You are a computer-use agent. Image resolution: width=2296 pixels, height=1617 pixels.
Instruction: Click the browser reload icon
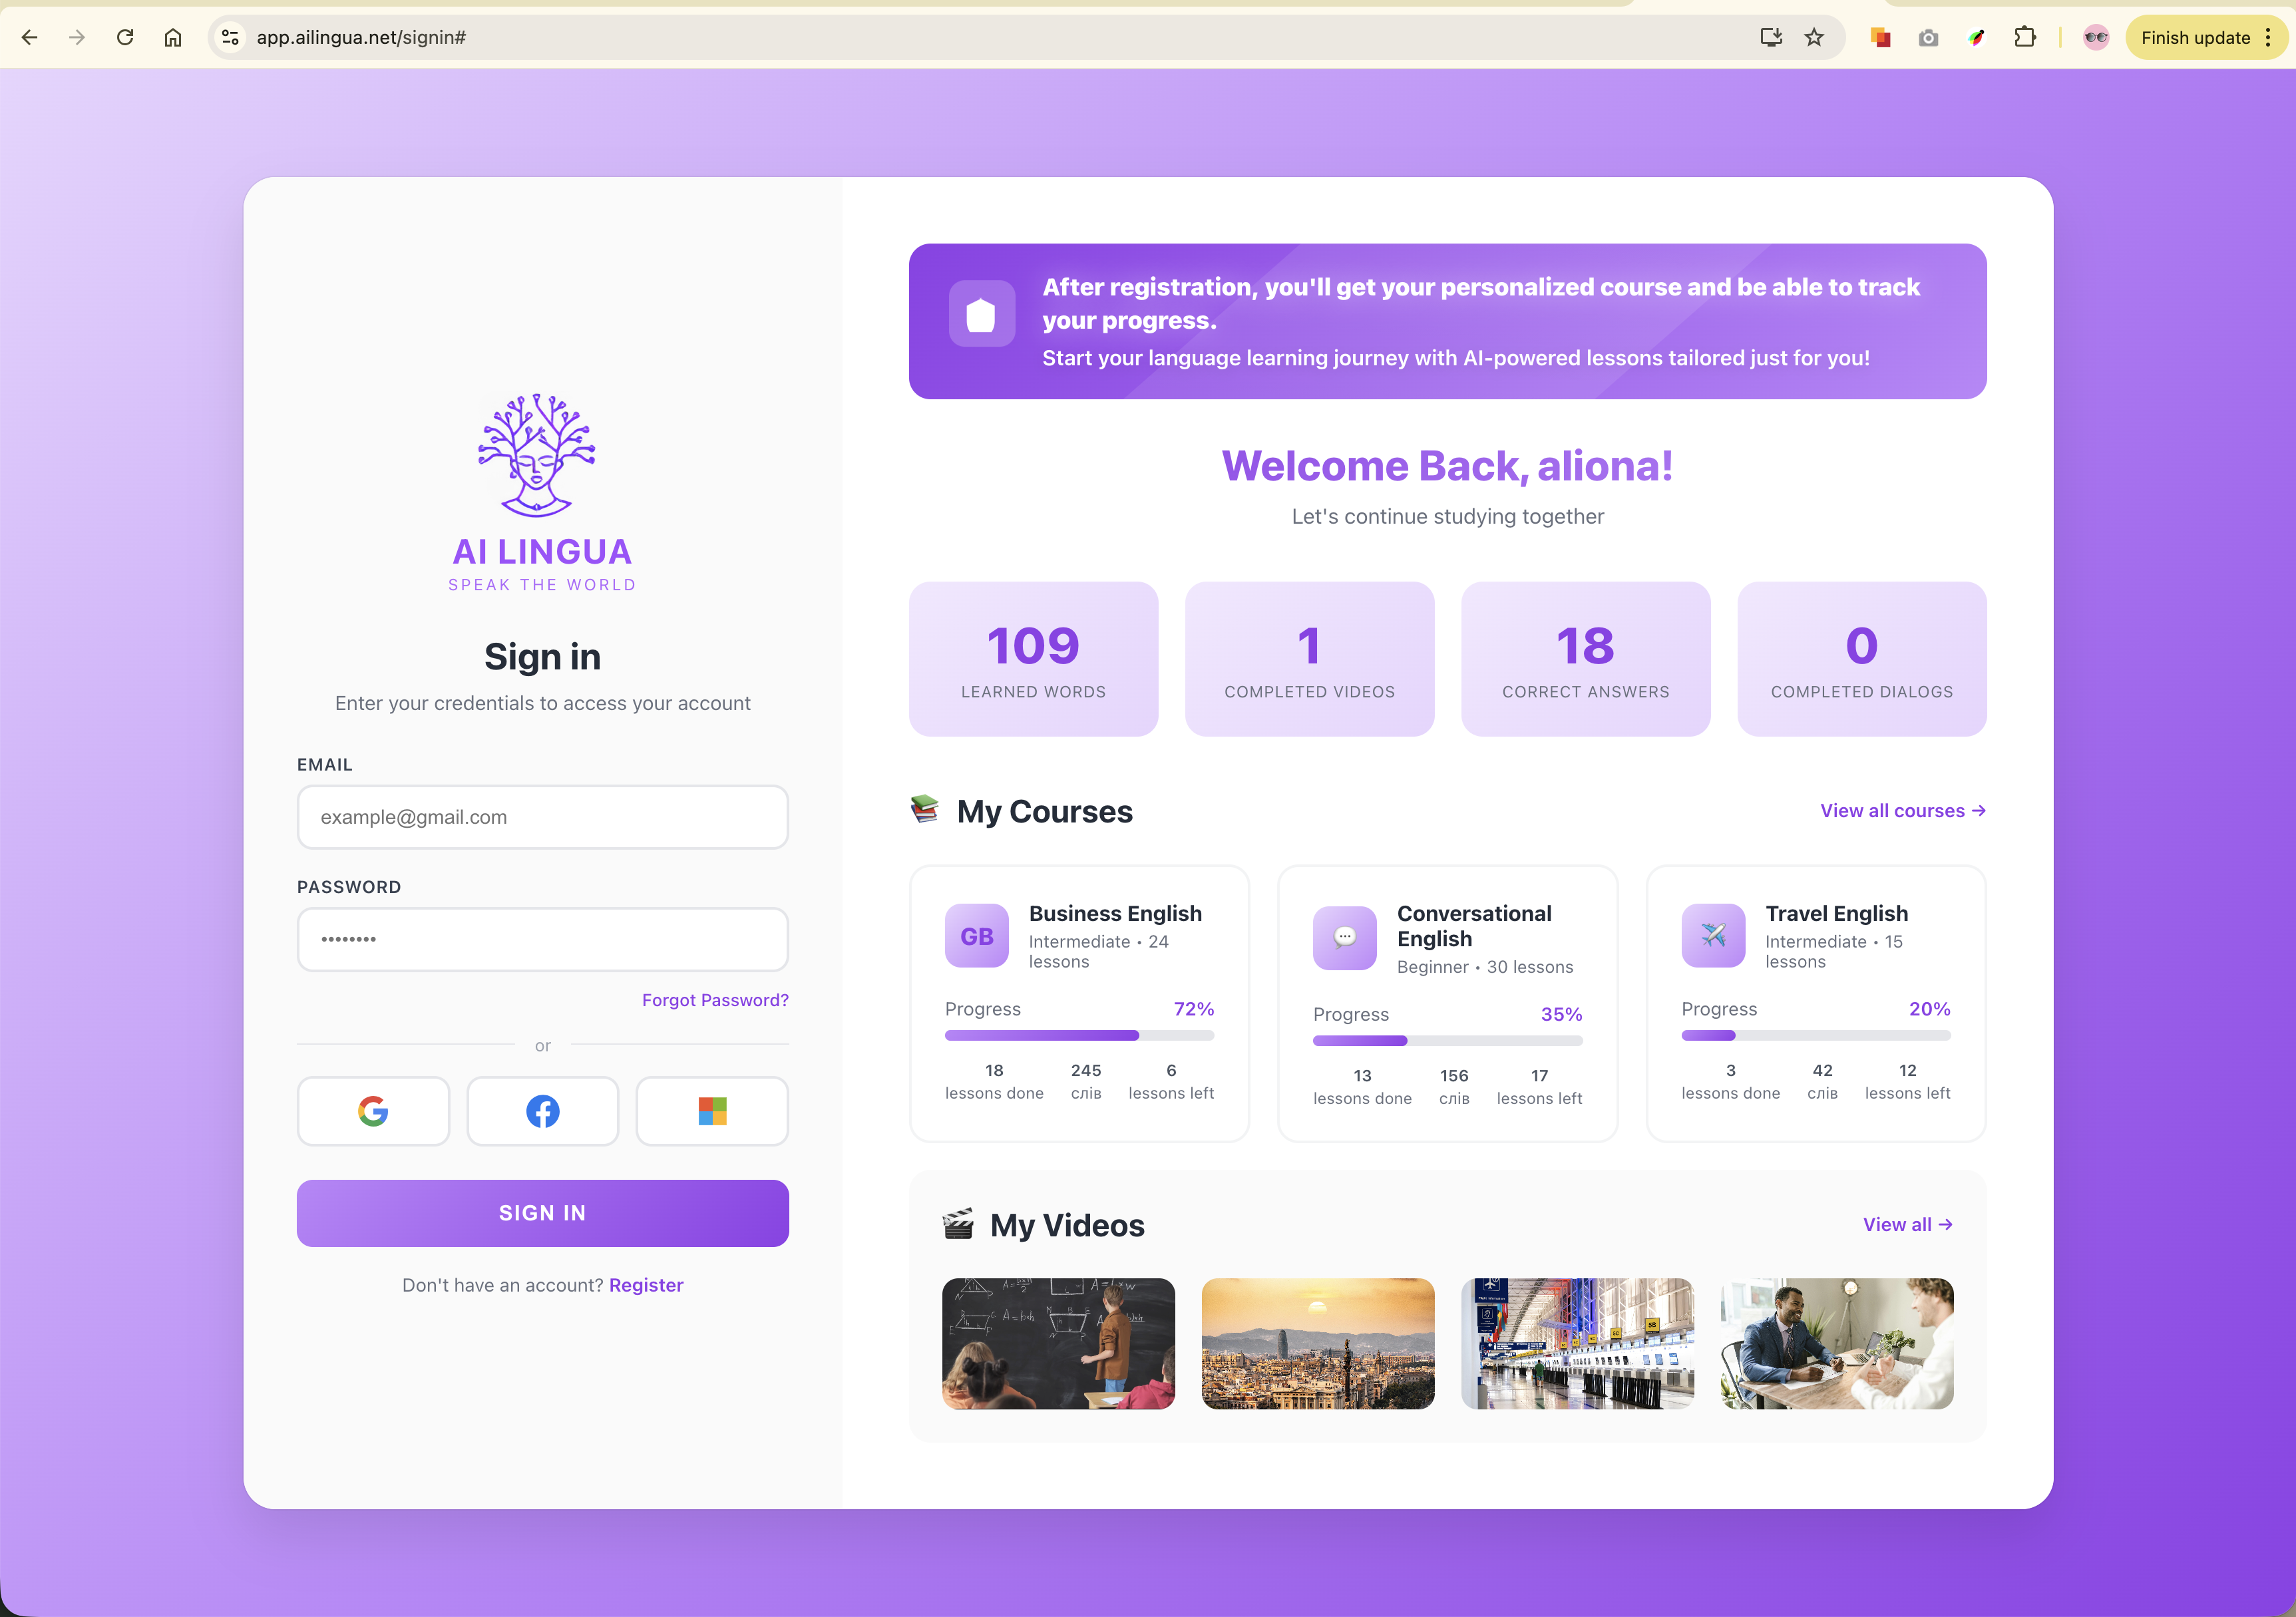125,38
